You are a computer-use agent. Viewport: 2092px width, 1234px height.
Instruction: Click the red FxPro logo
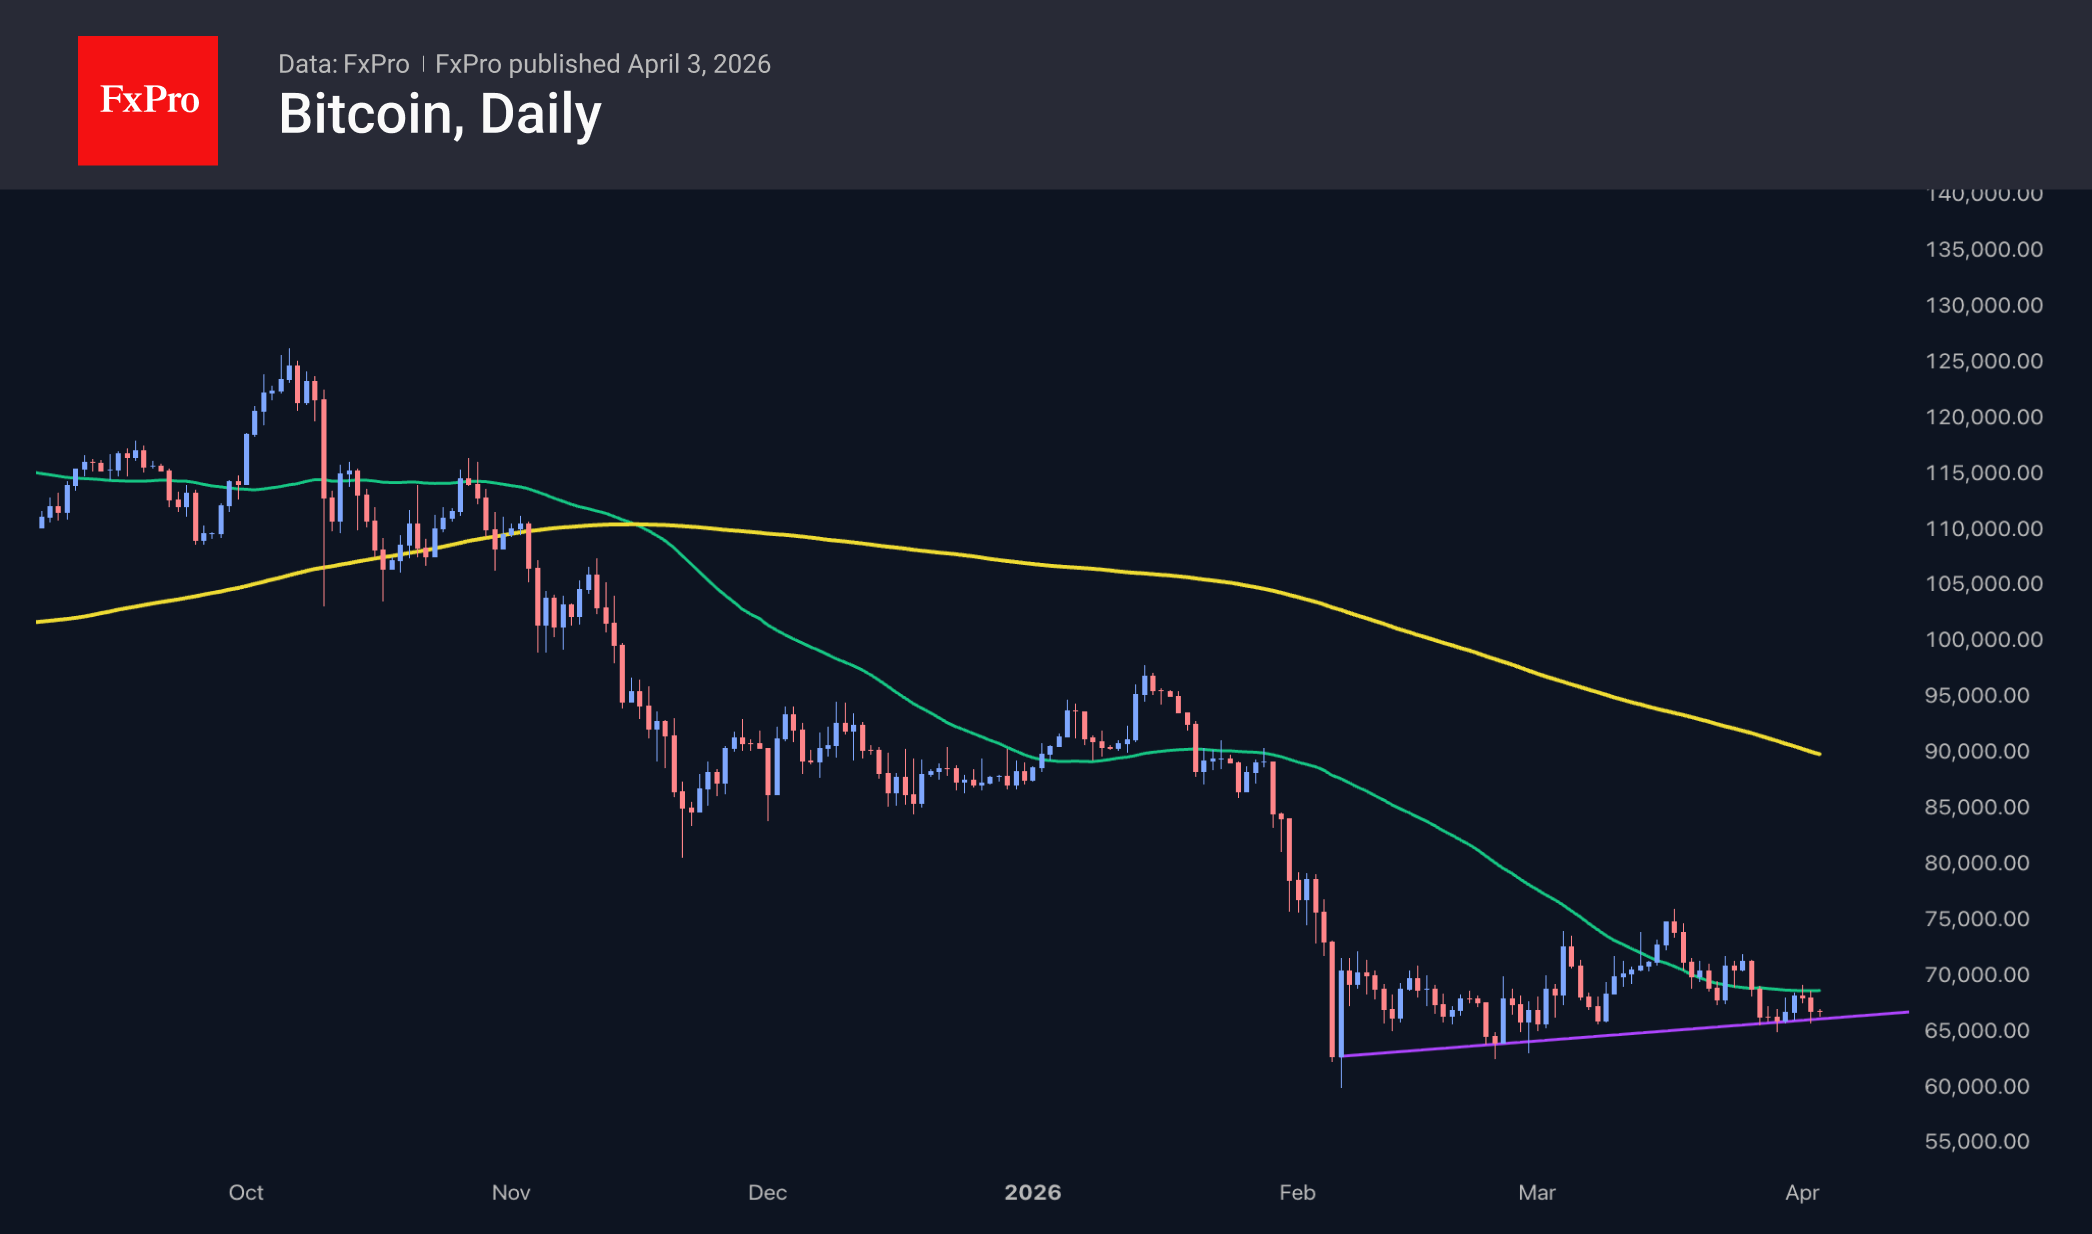pos(148,100)
